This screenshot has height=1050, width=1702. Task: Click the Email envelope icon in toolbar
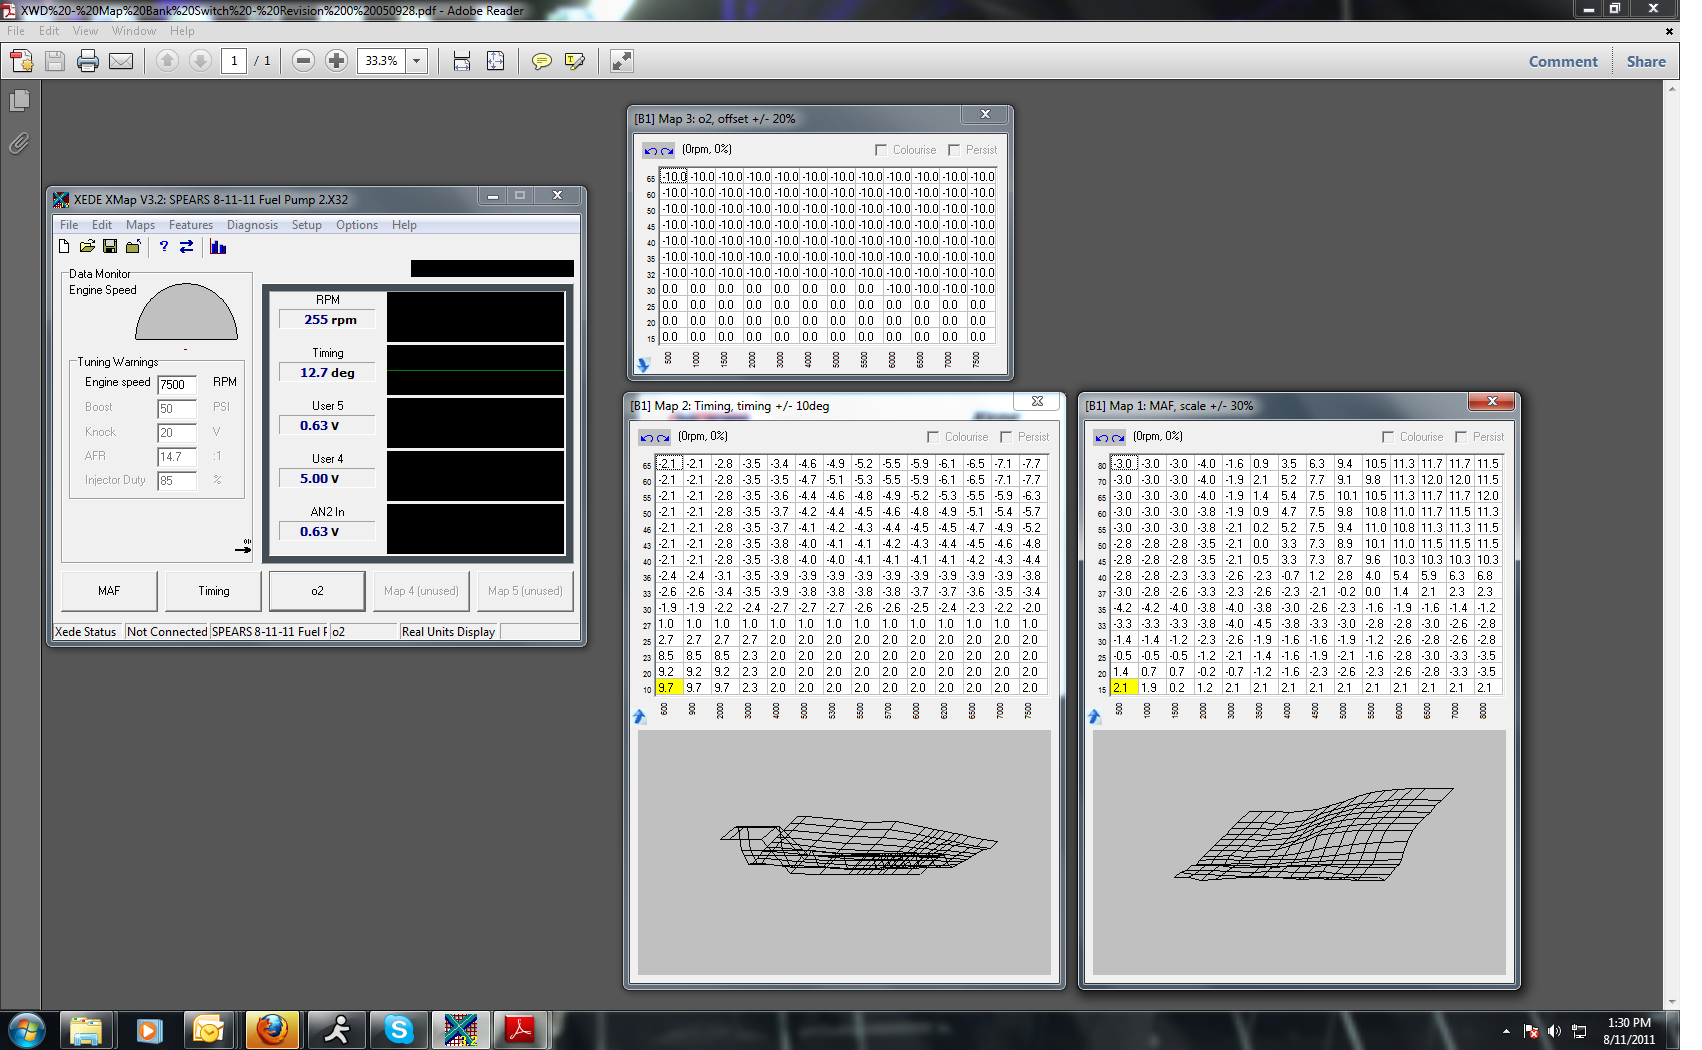pyautogui.click(x=121, y=61)
